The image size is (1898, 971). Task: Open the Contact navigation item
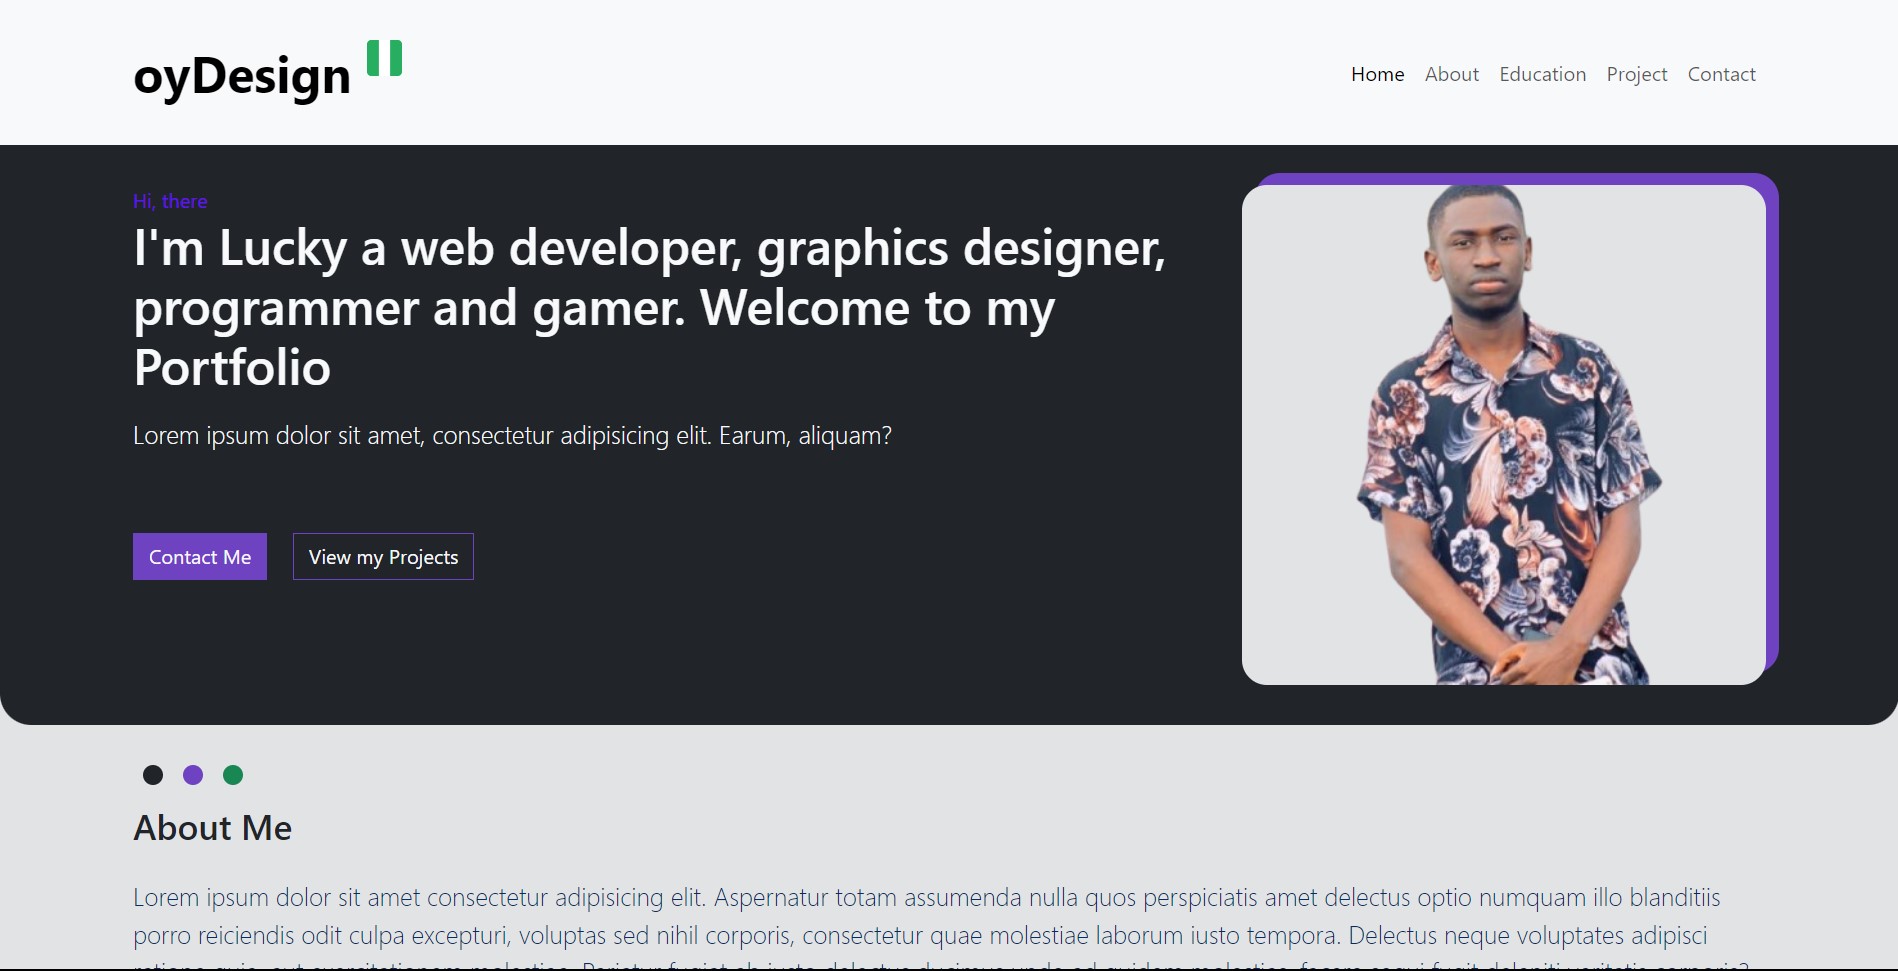click(1721, 74)
